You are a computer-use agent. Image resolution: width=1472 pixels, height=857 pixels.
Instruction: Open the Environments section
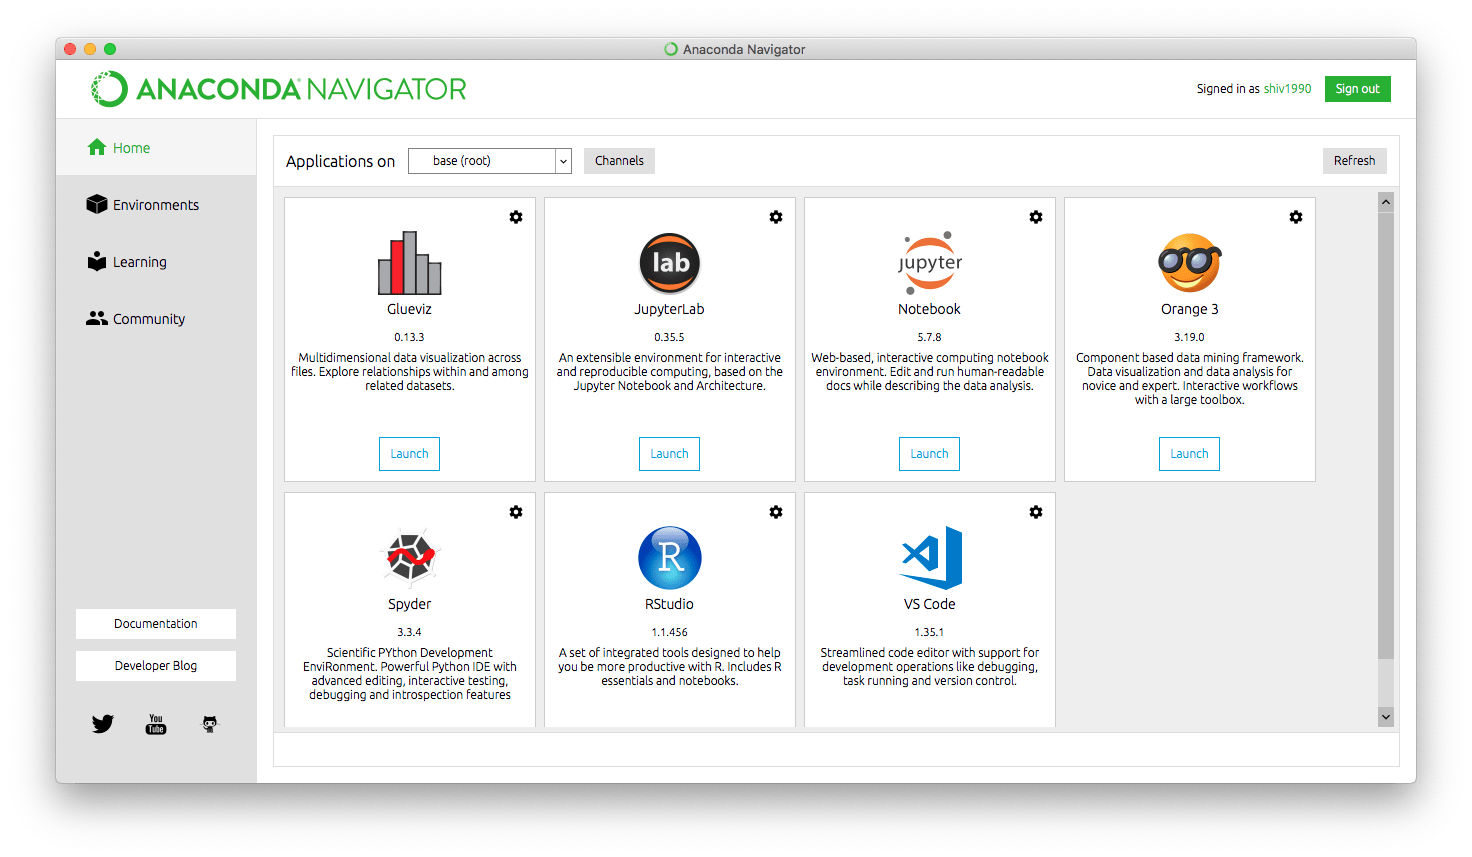(156, 205)
